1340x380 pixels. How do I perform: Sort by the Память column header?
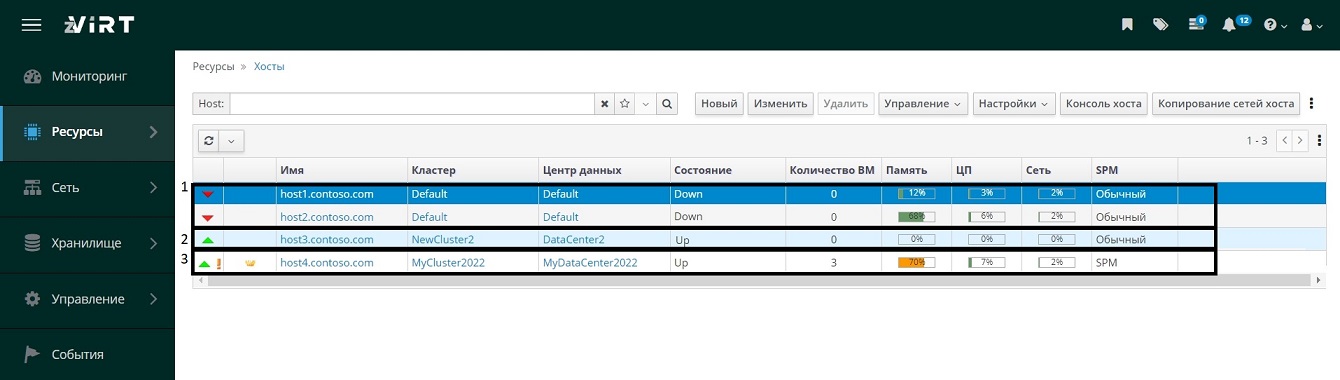(916, 170)
